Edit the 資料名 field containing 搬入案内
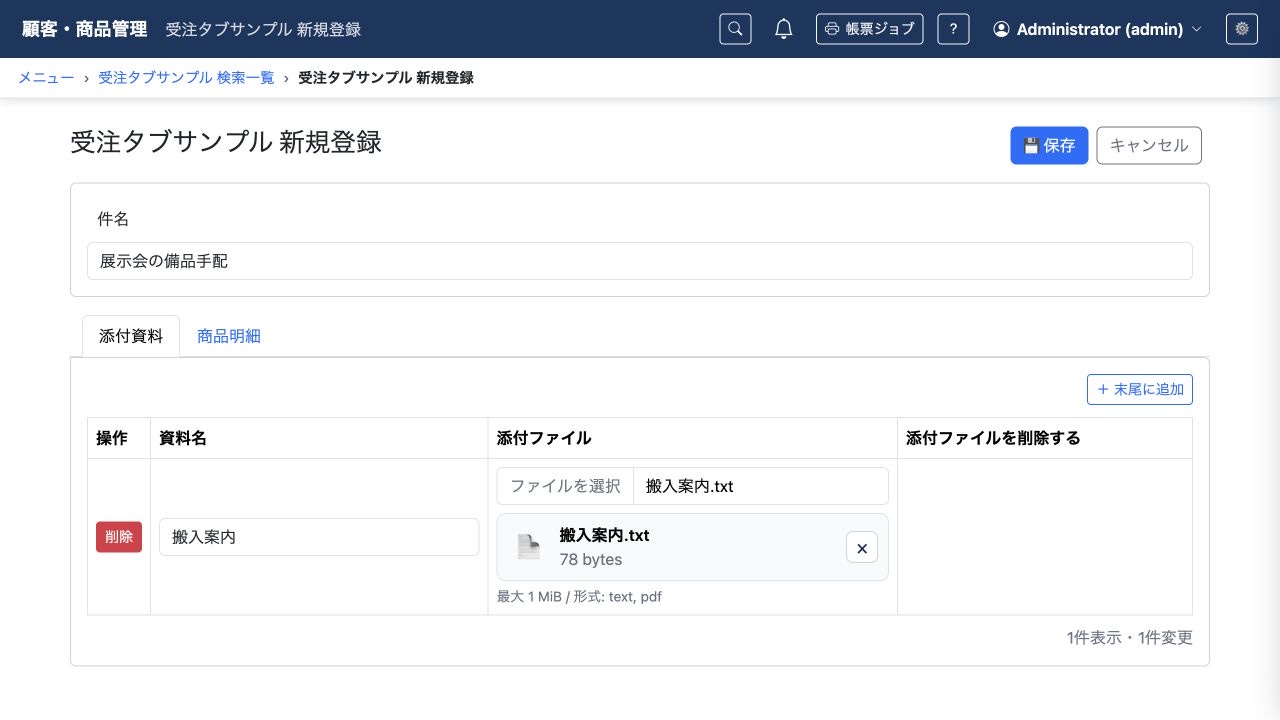The image size is (1280, 720). (319, 537)
